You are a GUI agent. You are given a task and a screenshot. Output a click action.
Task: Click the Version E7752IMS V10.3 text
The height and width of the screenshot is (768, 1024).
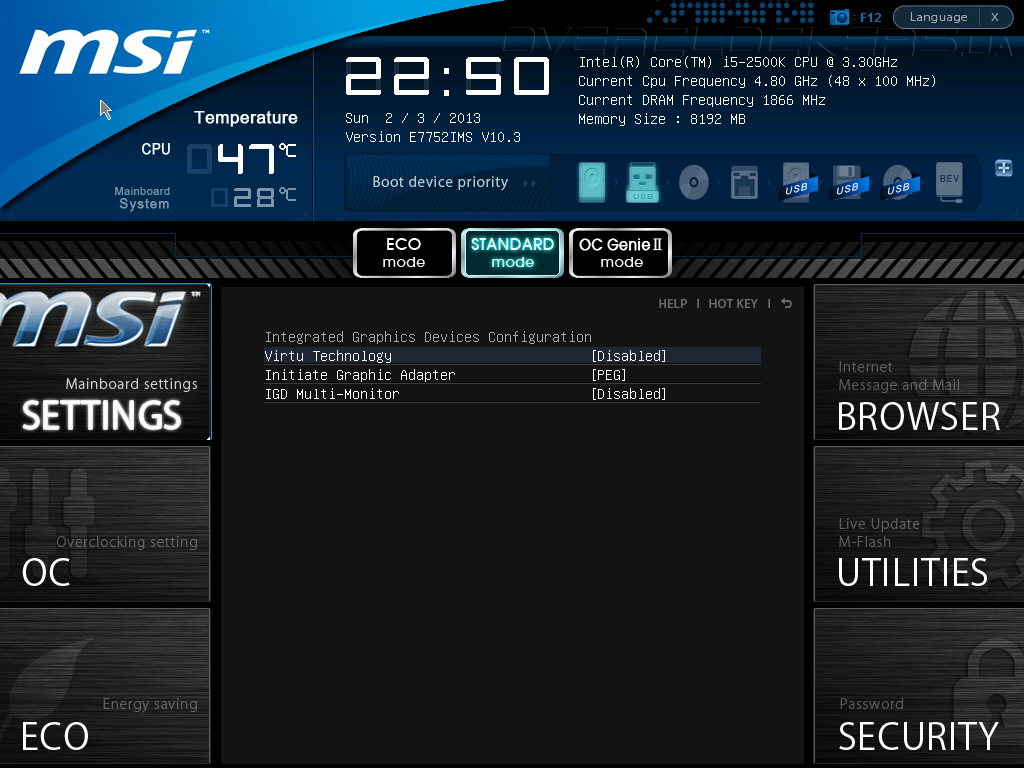tap(433, 137)
